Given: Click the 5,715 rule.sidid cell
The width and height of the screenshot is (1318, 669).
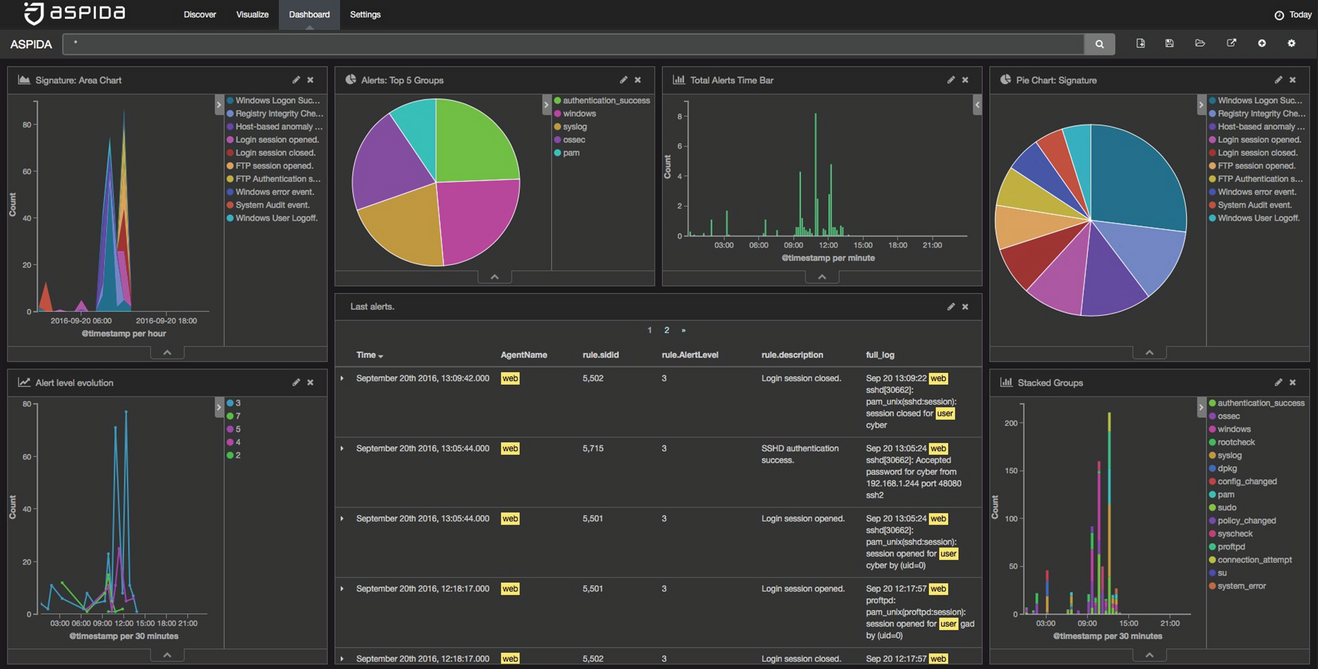Looking at the screenshot, I should (593, 449).
